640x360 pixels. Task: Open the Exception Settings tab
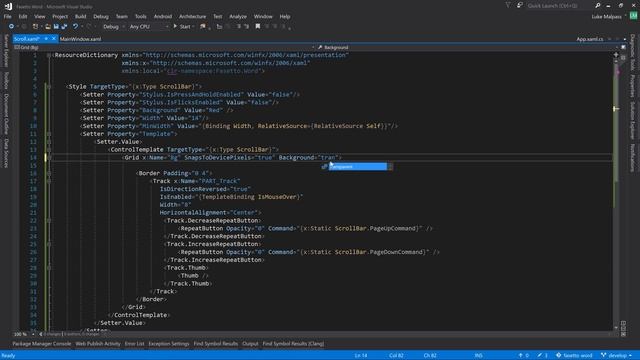click(x=169, y=344)
